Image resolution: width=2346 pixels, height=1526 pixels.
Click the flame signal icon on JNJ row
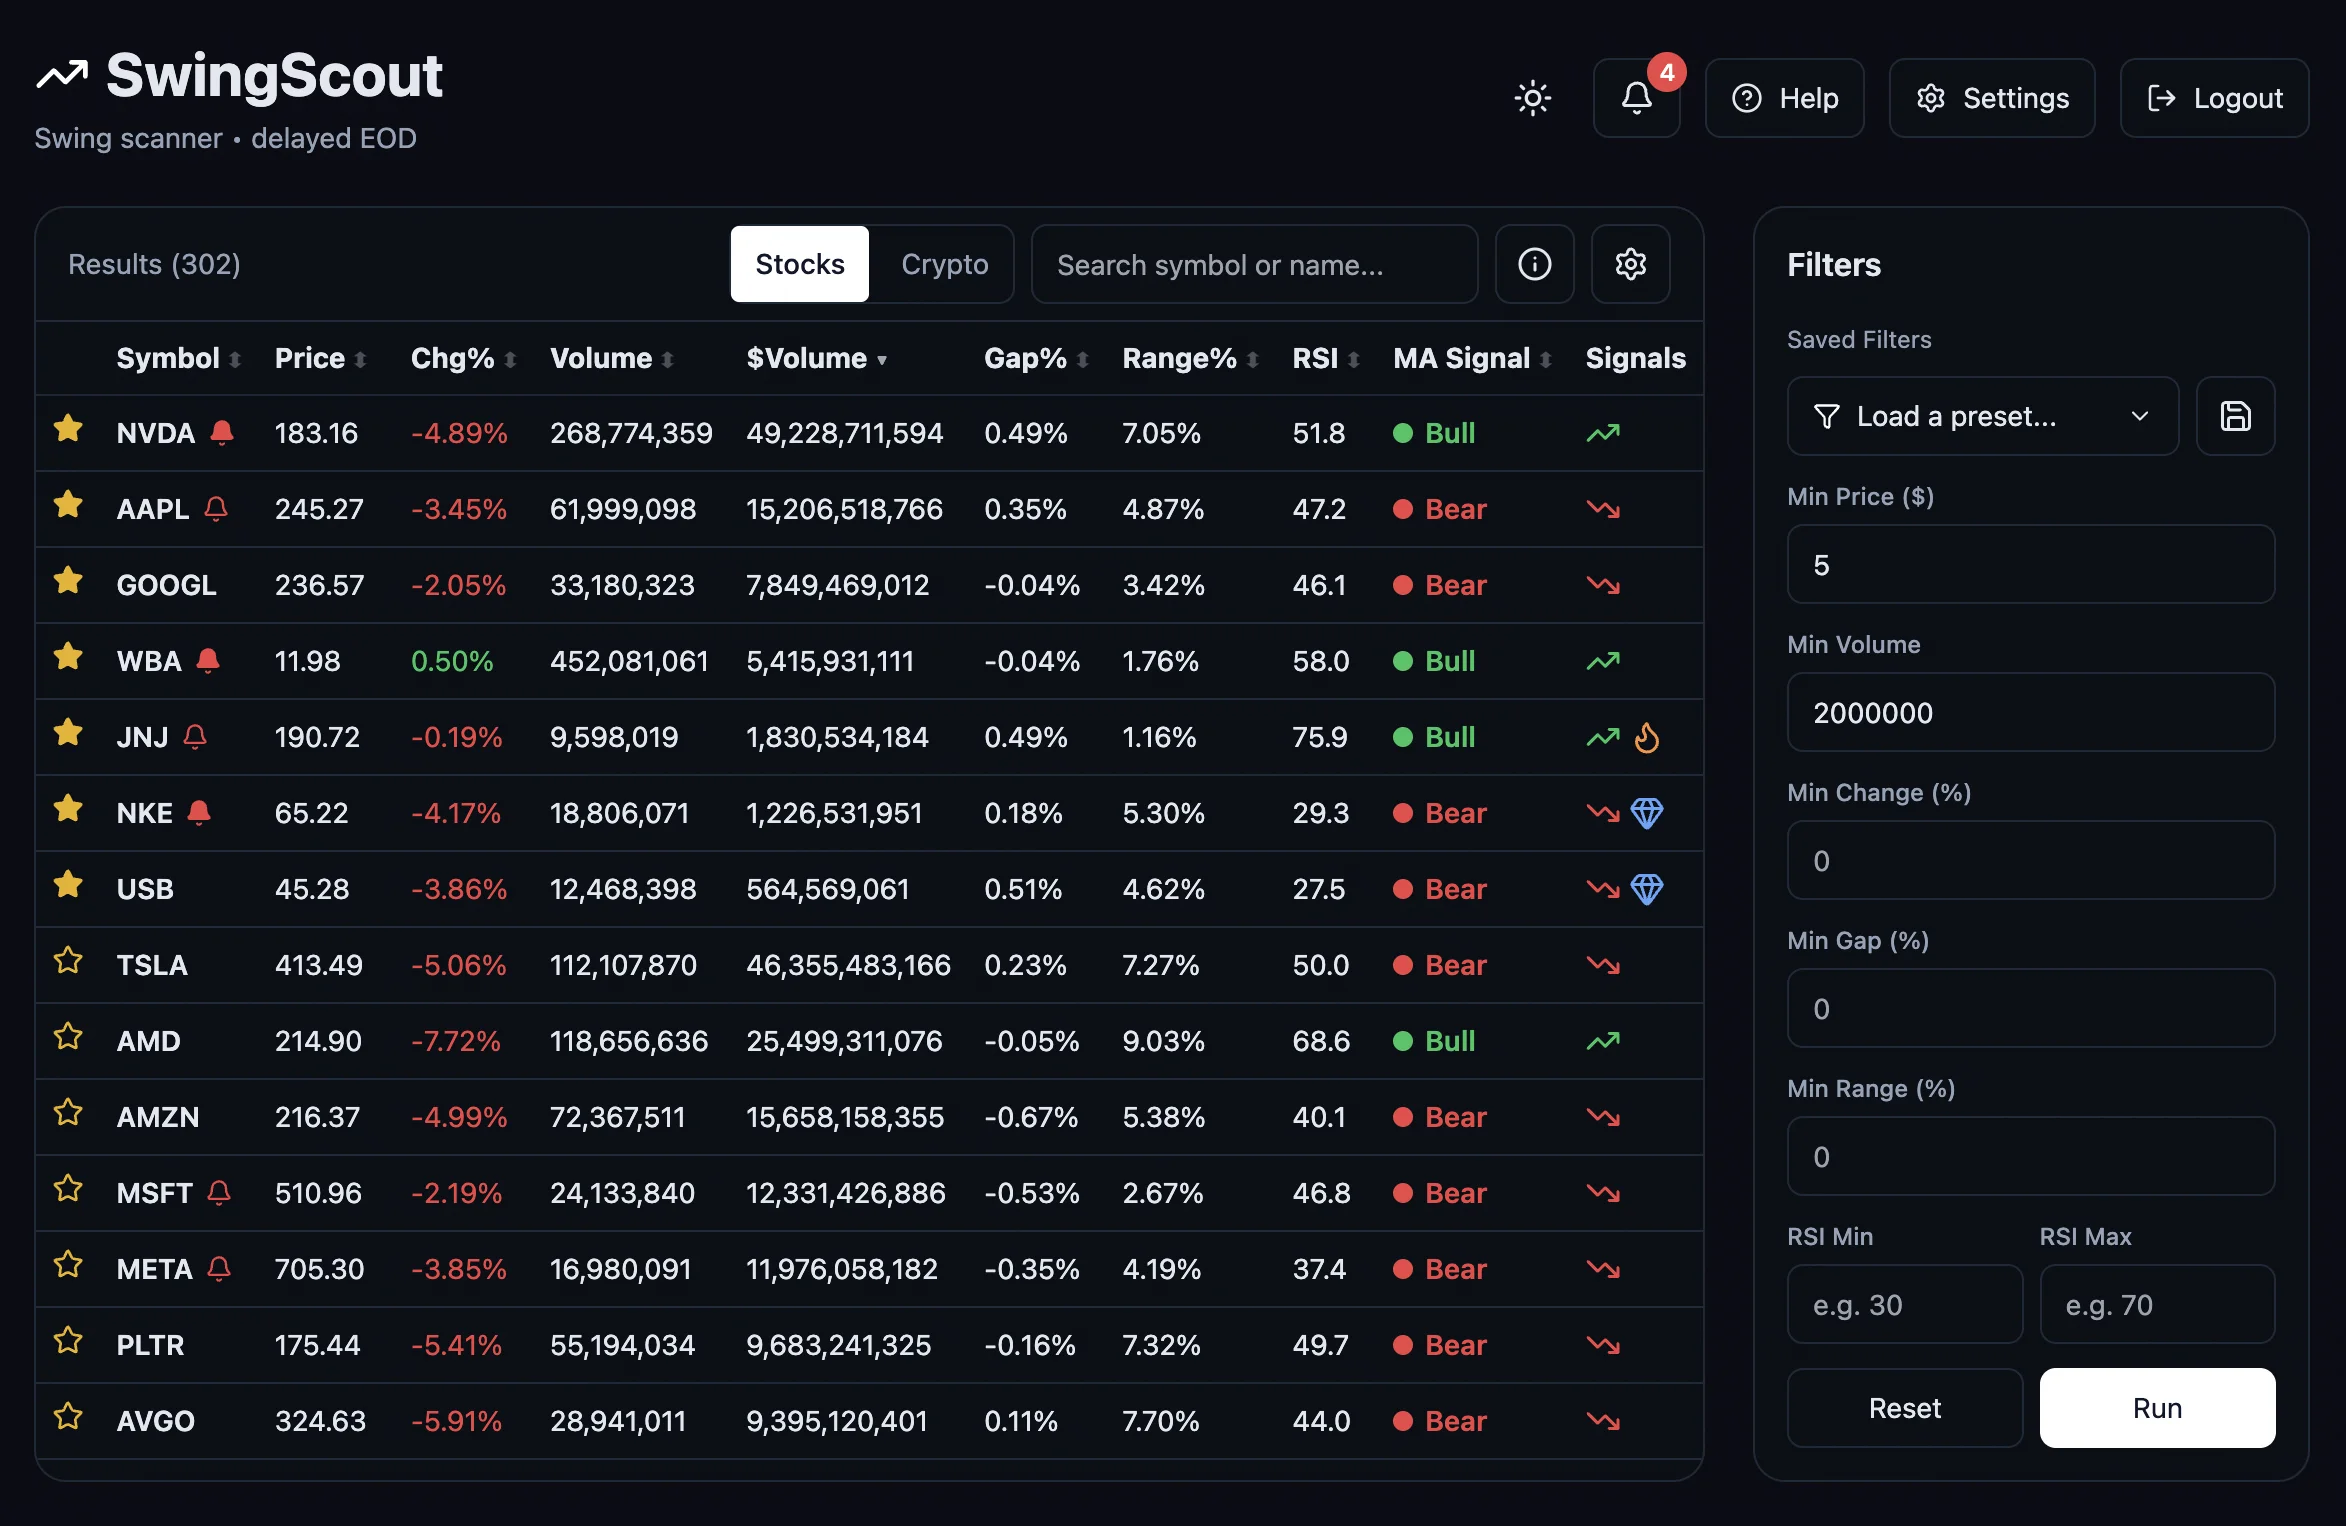click(1646, 738)
